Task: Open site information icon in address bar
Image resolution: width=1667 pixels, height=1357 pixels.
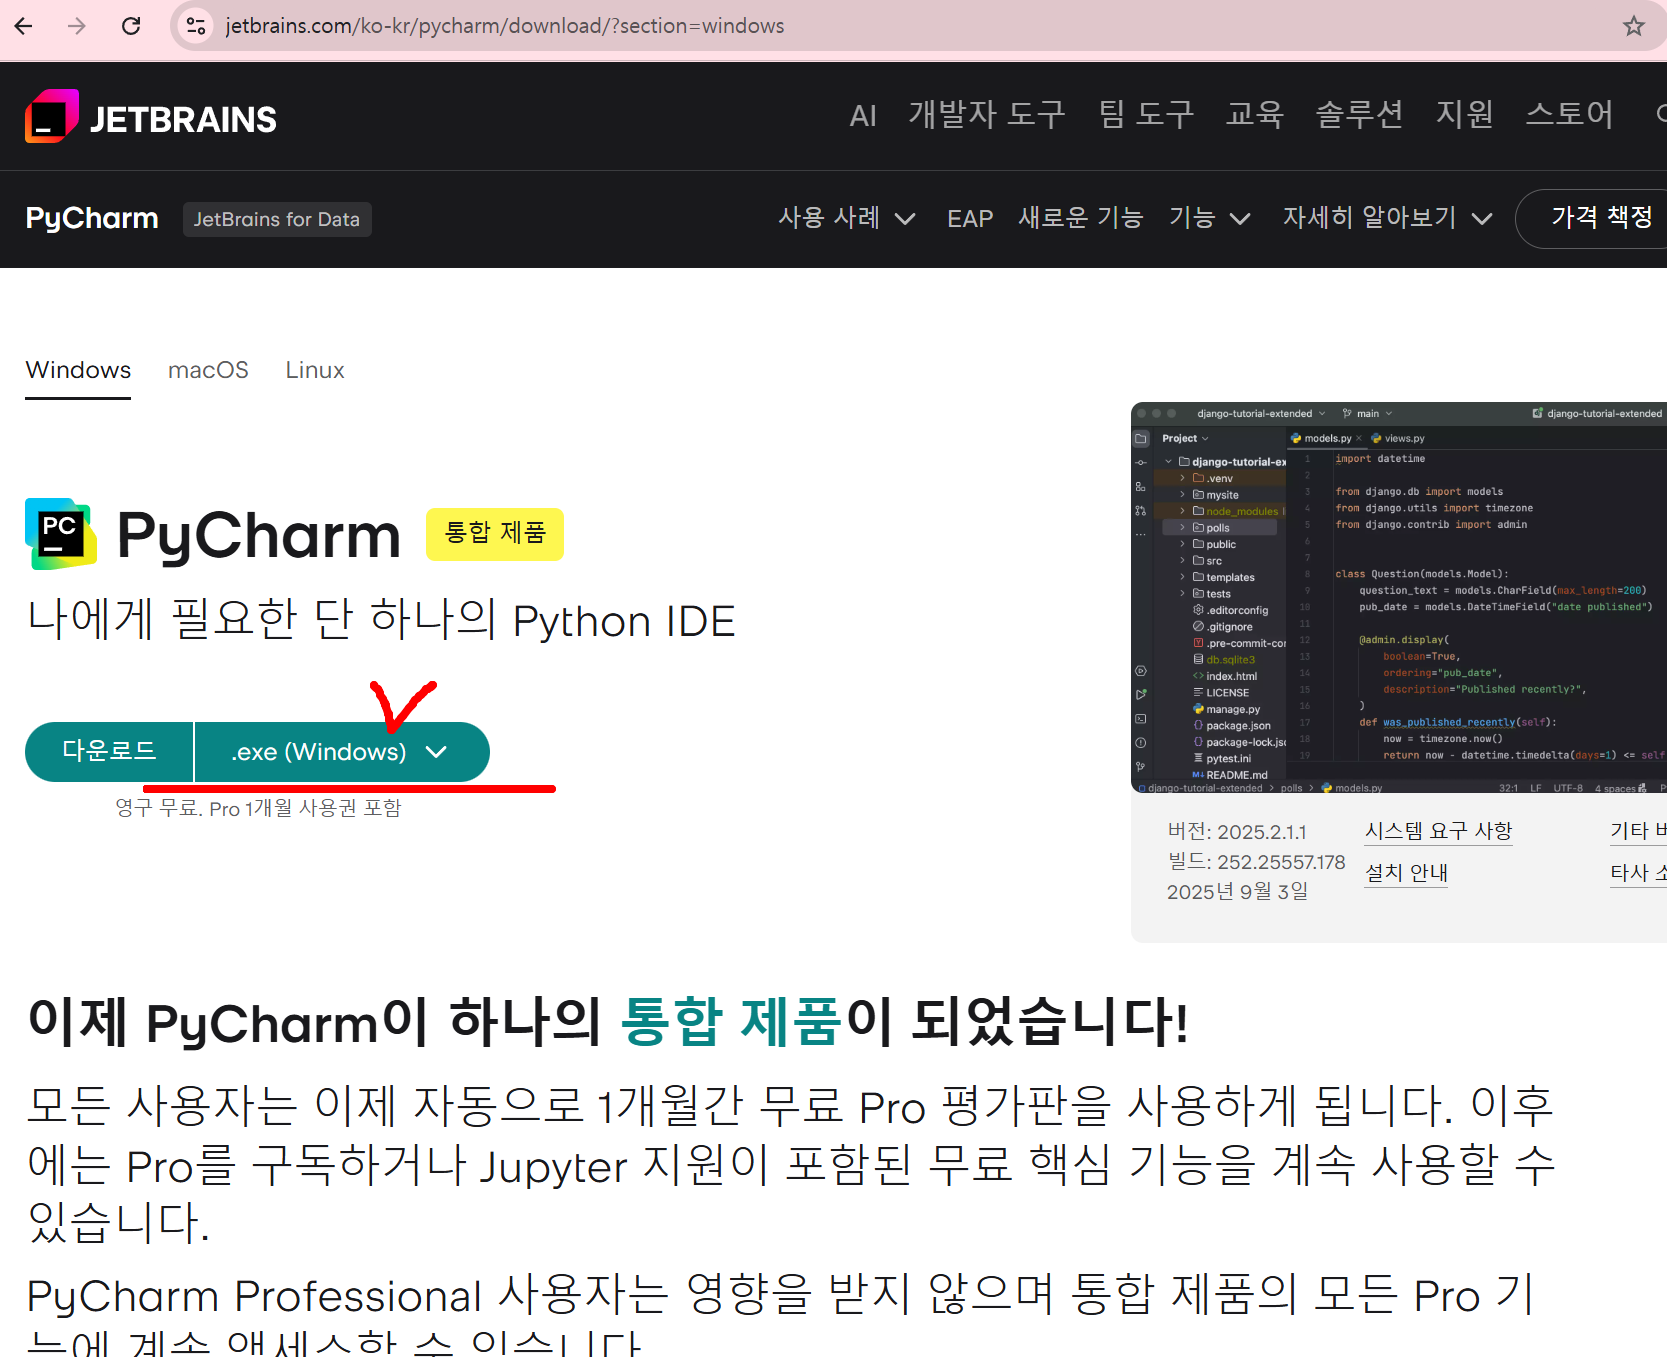Action: [196, 26]
